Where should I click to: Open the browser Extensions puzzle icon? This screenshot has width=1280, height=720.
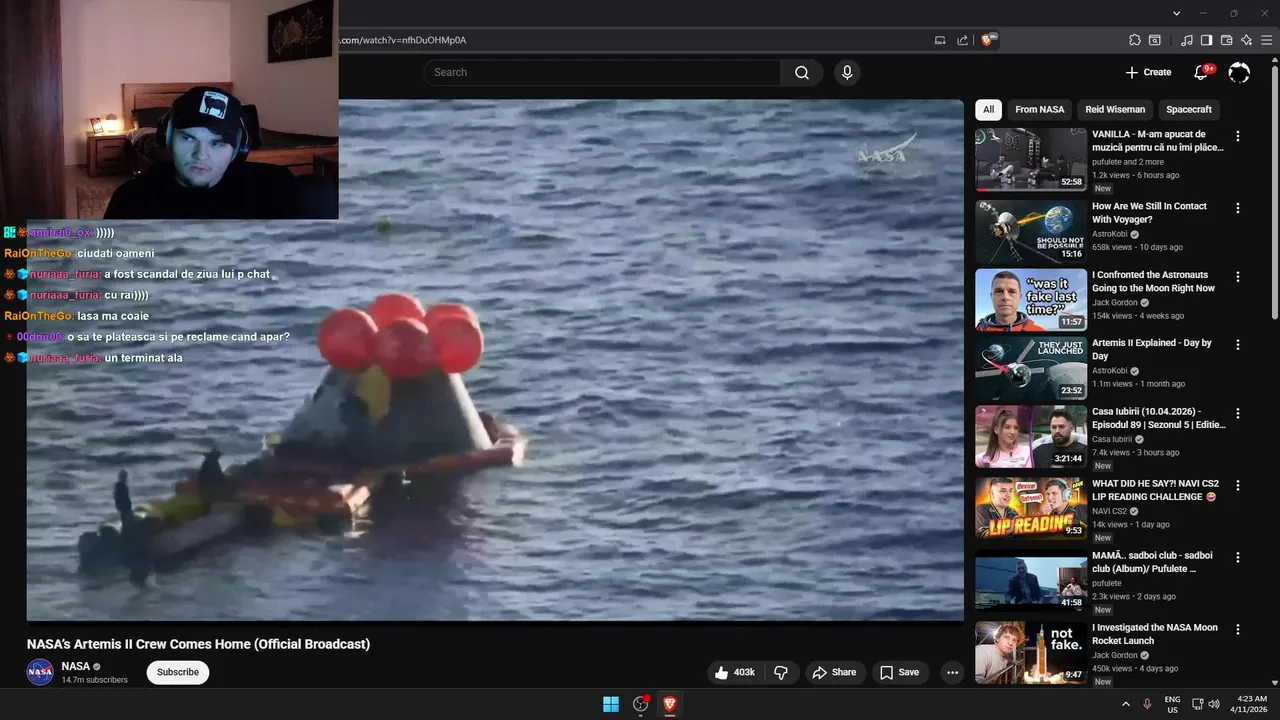pos(1134,40)
